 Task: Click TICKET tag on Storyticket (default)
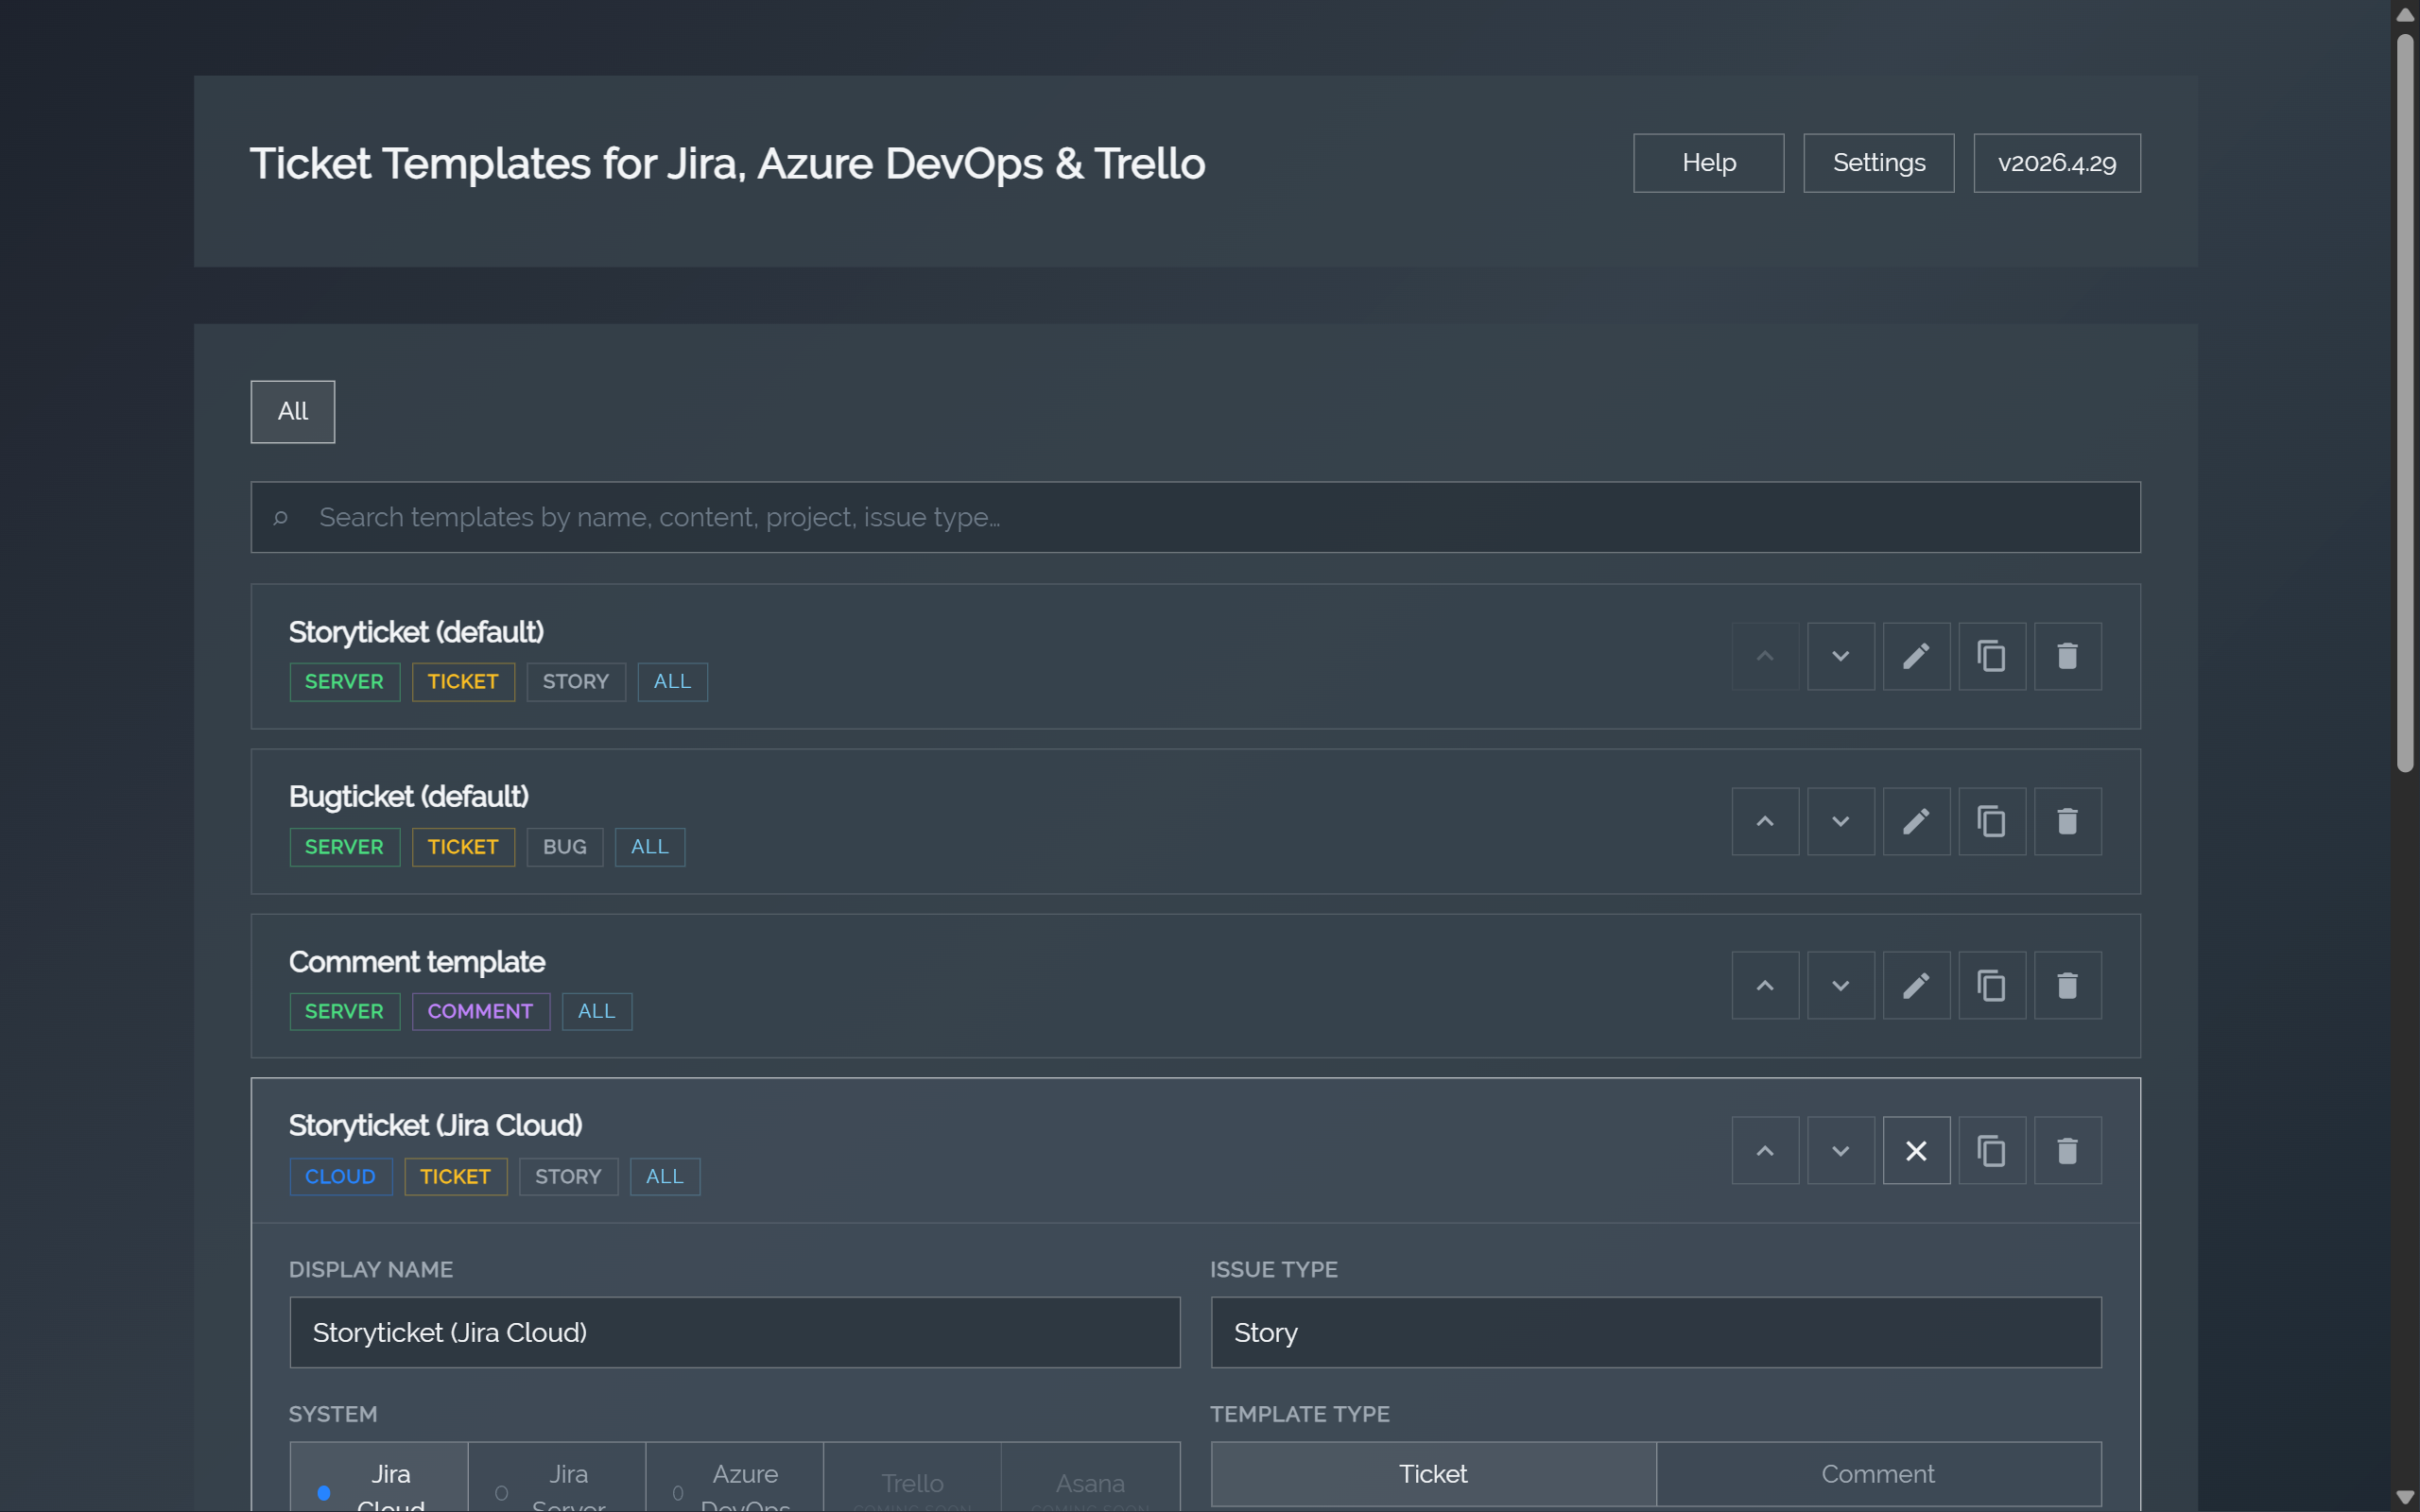pos(463,681)
